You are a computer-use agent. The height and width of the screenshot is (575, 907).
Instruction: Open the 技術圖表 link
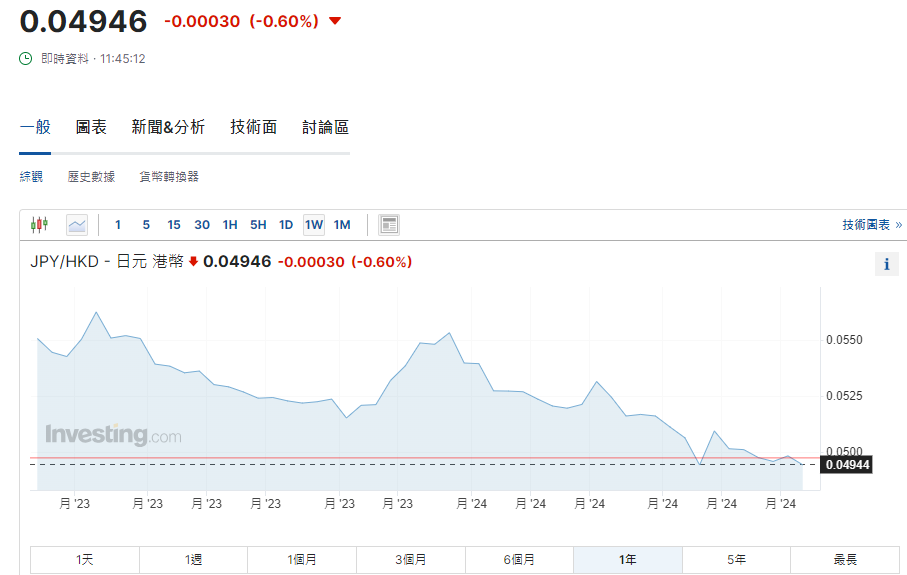click(872, 225)
